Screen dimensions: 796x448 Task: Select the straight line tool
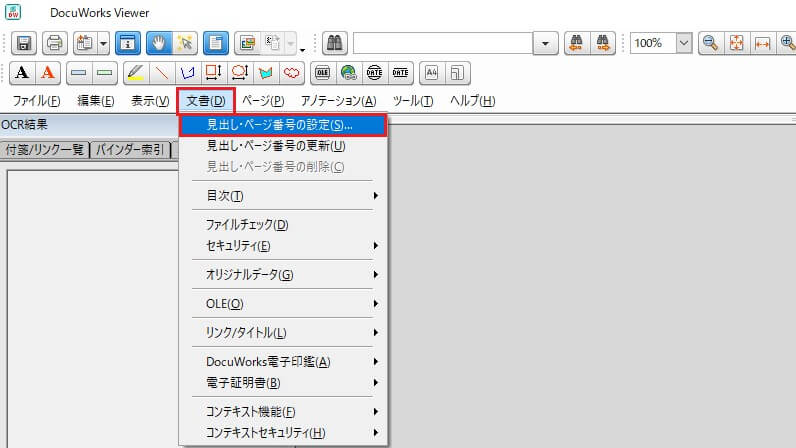(161, 73)
